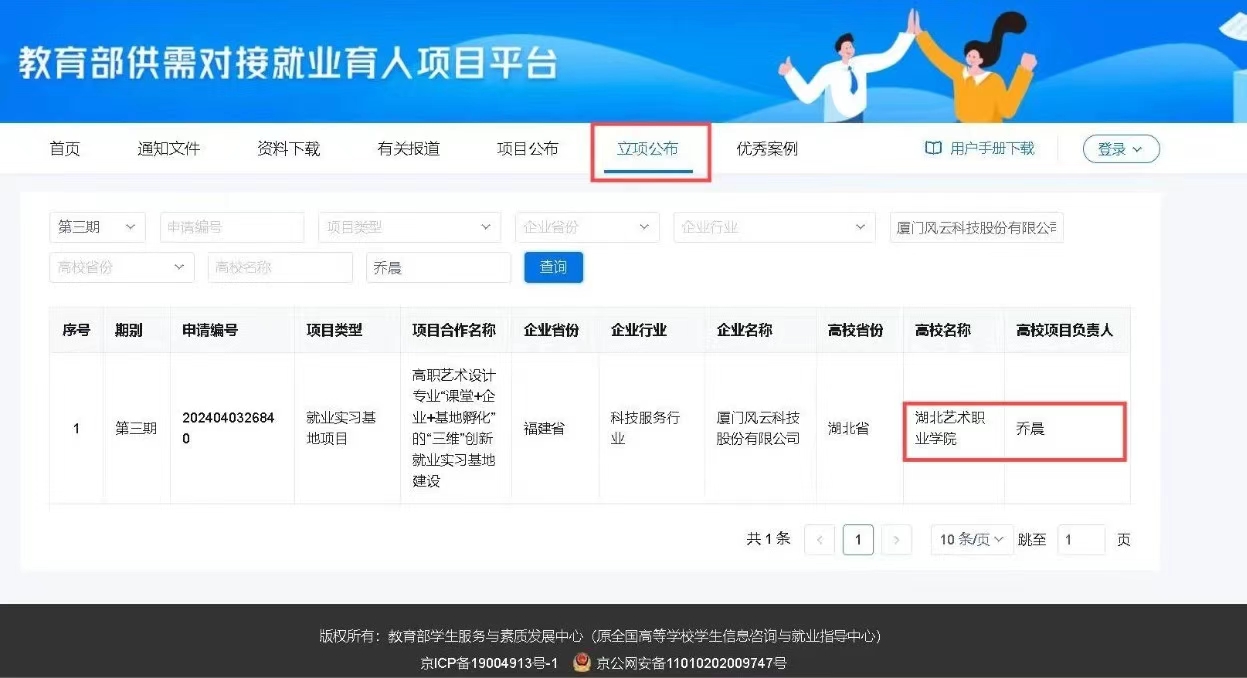Image resolution: width=1247 pixels, height=678 pixels.
Task: Click the user manual book icon
Action: (x=932, y=149)
